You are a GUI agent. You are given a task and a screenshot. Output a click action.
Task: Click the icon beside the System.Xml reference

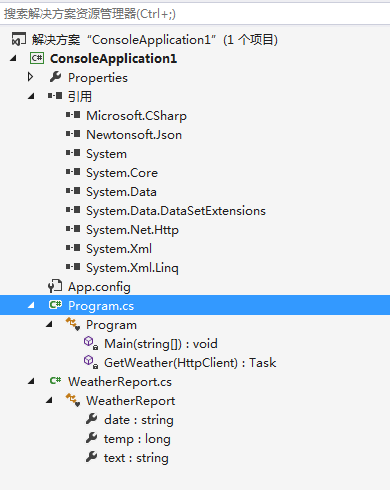[73, 248]
